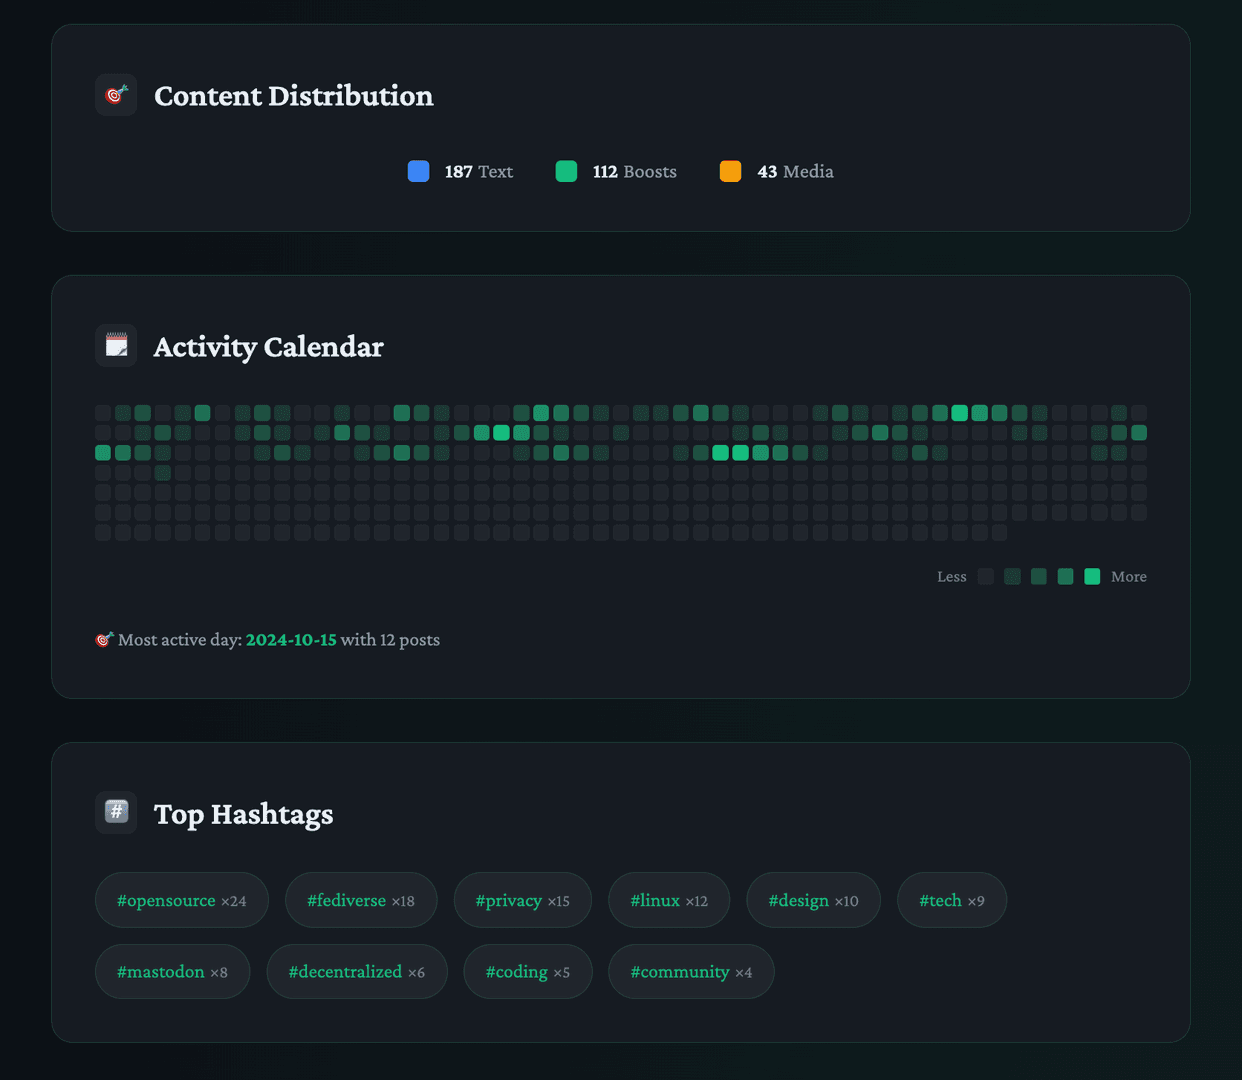The height and width of the screenshot is (1080, 1242).
Task: Click the Activity Calendar notepad icon
Action: [x=116, y=346]
